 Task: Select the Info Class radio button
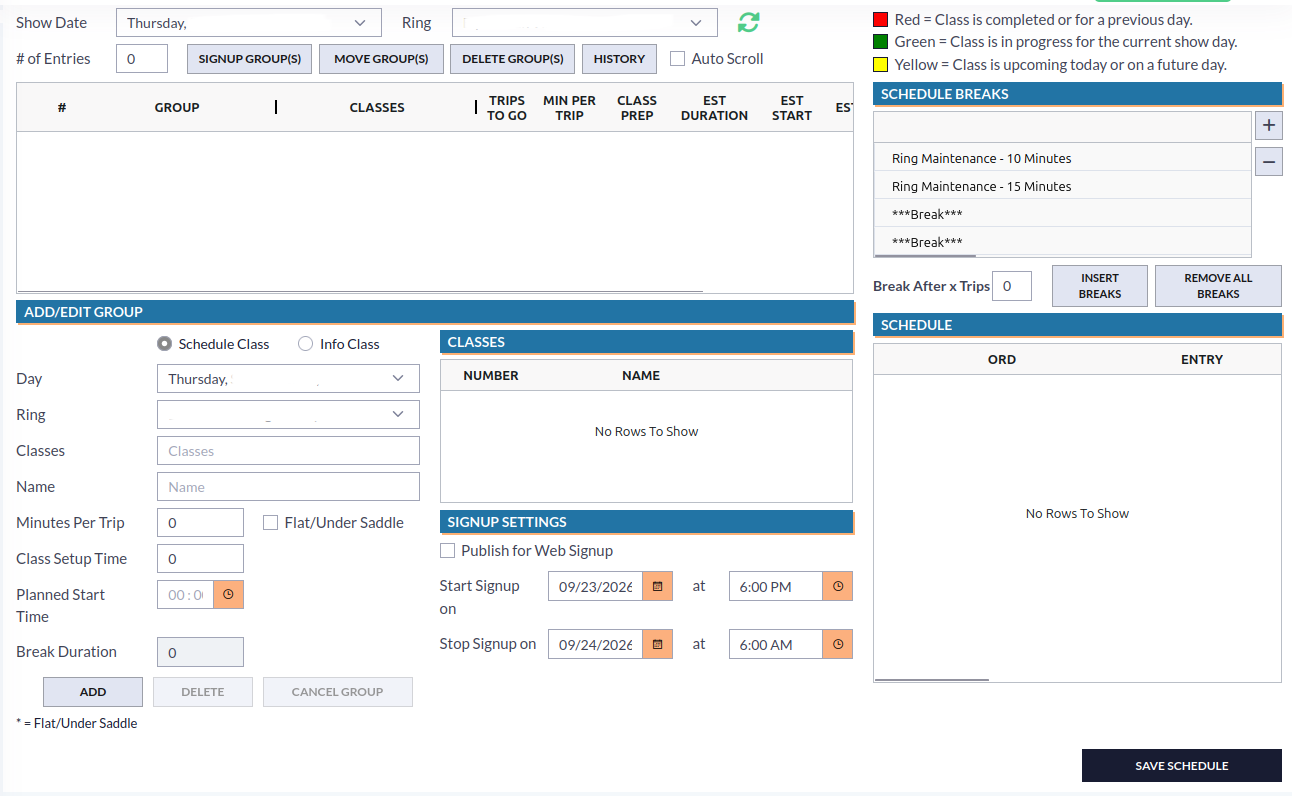click(305, 344)
